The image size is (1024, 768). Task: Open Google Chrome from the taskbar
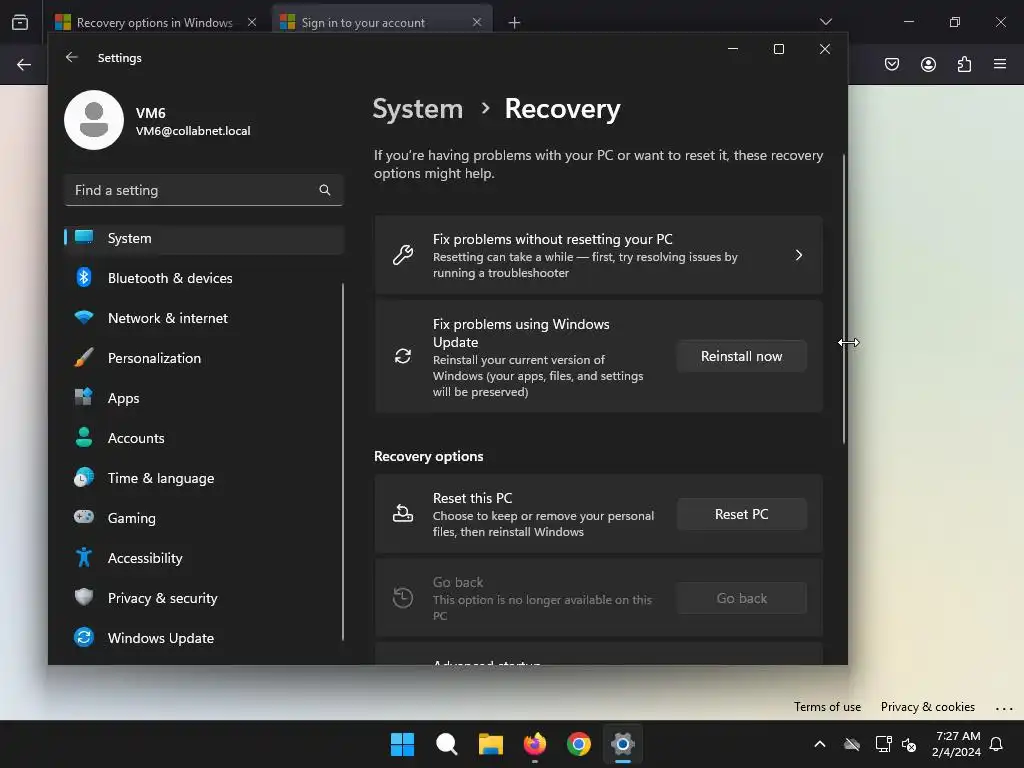(579, 744)
